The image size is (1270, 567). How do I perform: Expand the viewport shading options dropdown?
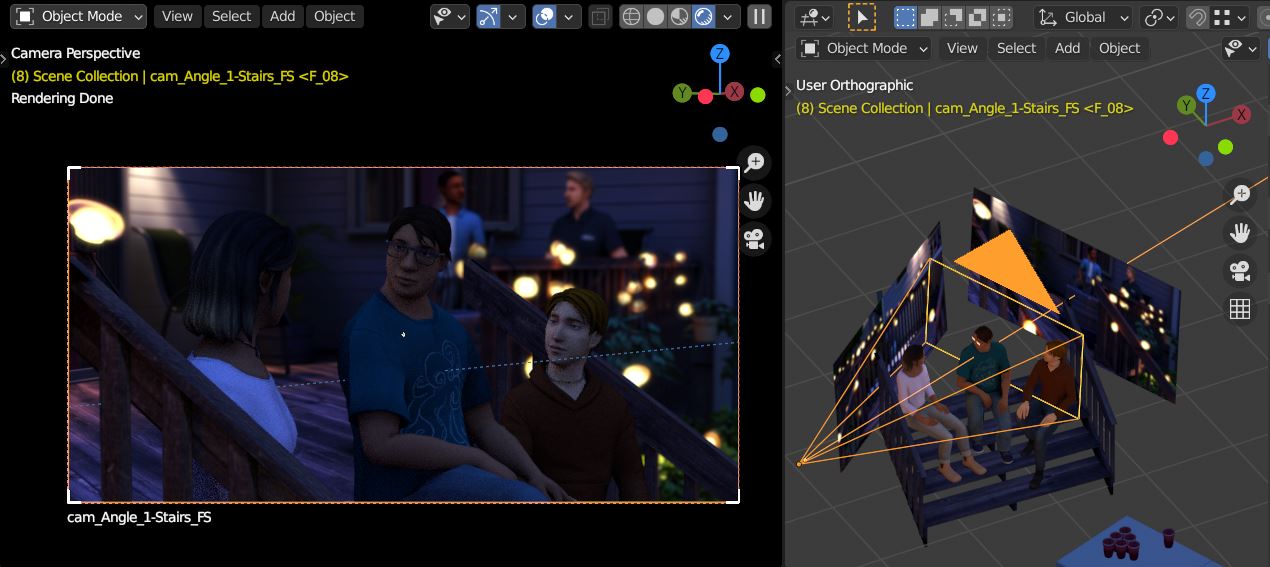coord(728,17)
